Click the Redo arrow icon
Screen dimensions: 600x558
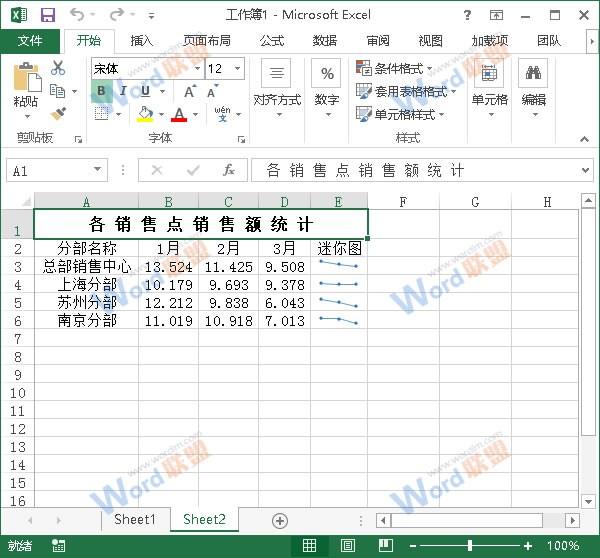pyautogui.click(x=117, y=15)
